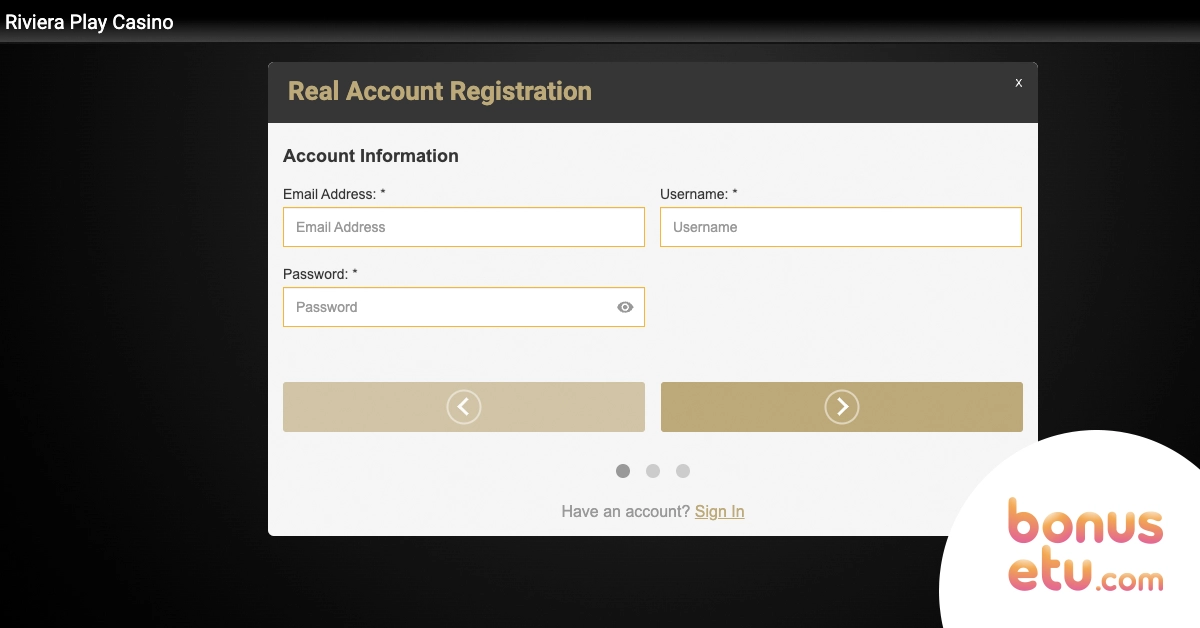Screen dimensions: 1200x628
Task: Show password using the eye icon
Action: click(x=625, y=307)
